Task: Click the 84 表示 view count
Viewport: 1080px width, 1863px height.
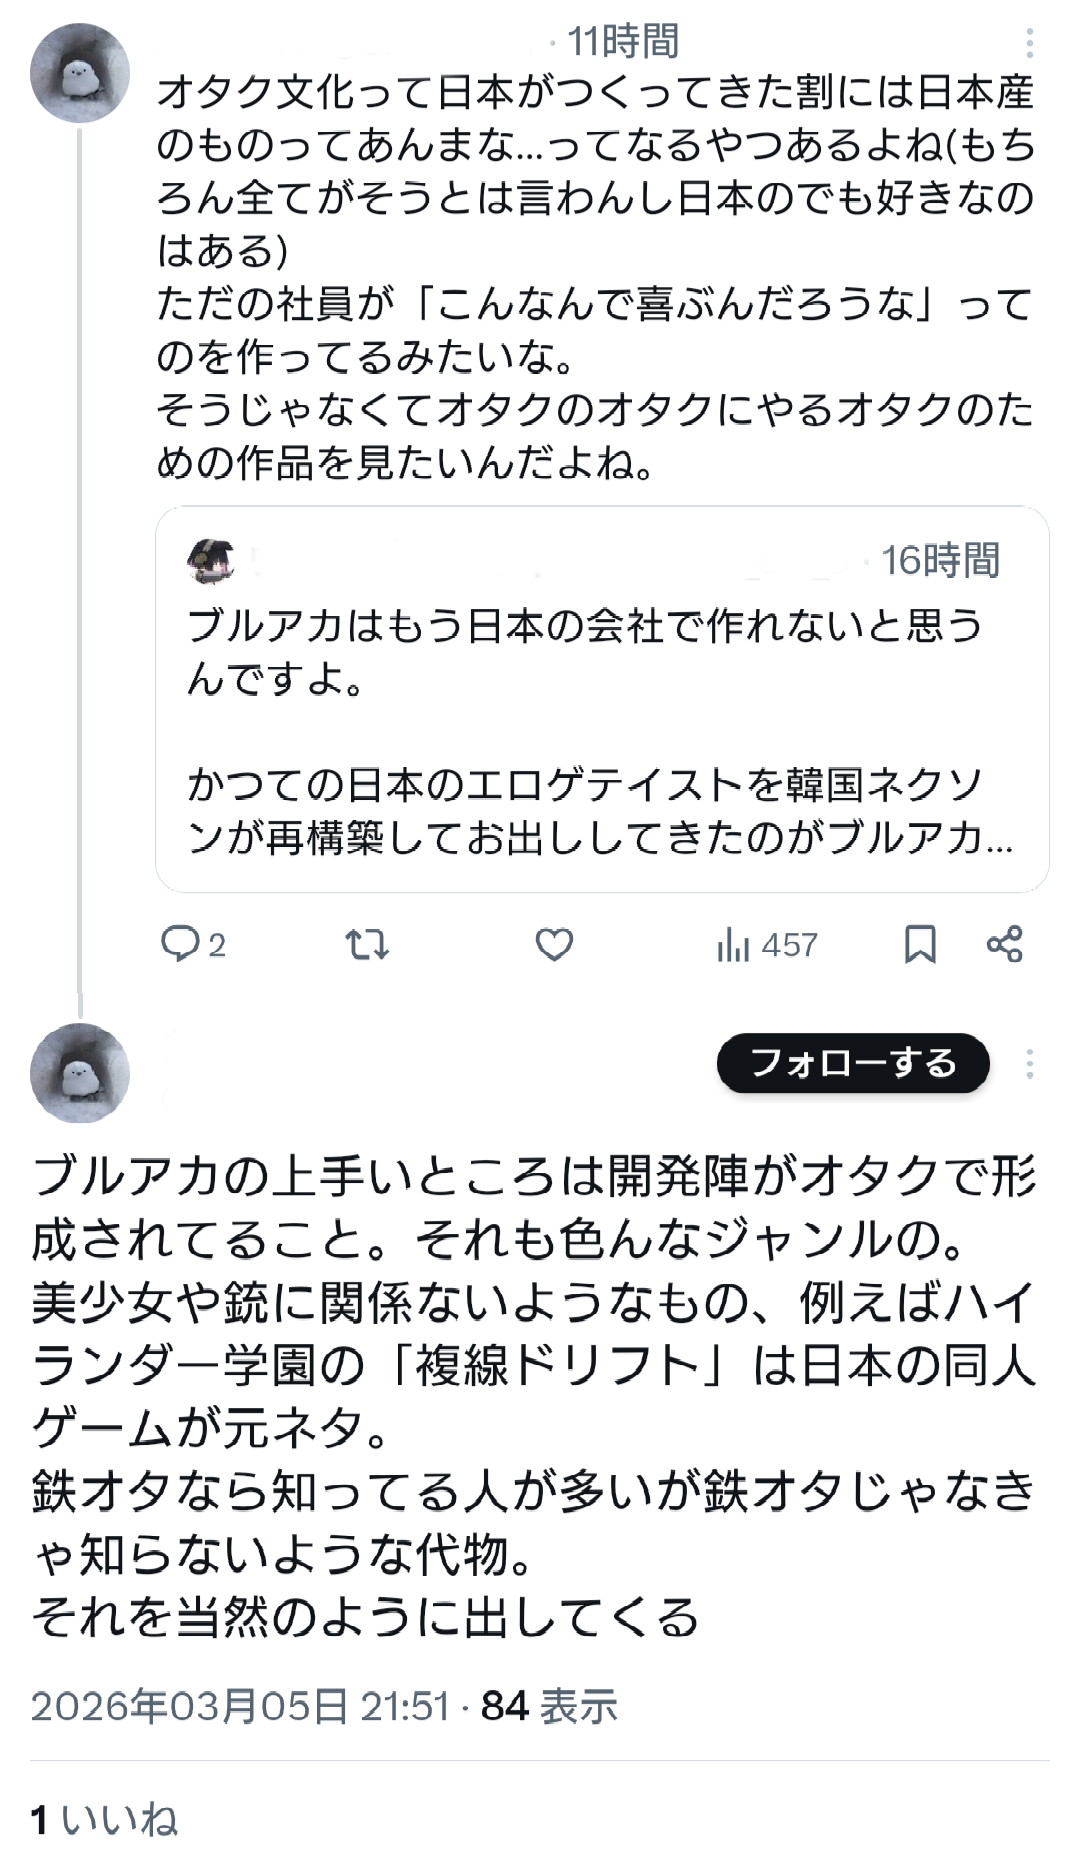Action: [x=549, y=1706]
